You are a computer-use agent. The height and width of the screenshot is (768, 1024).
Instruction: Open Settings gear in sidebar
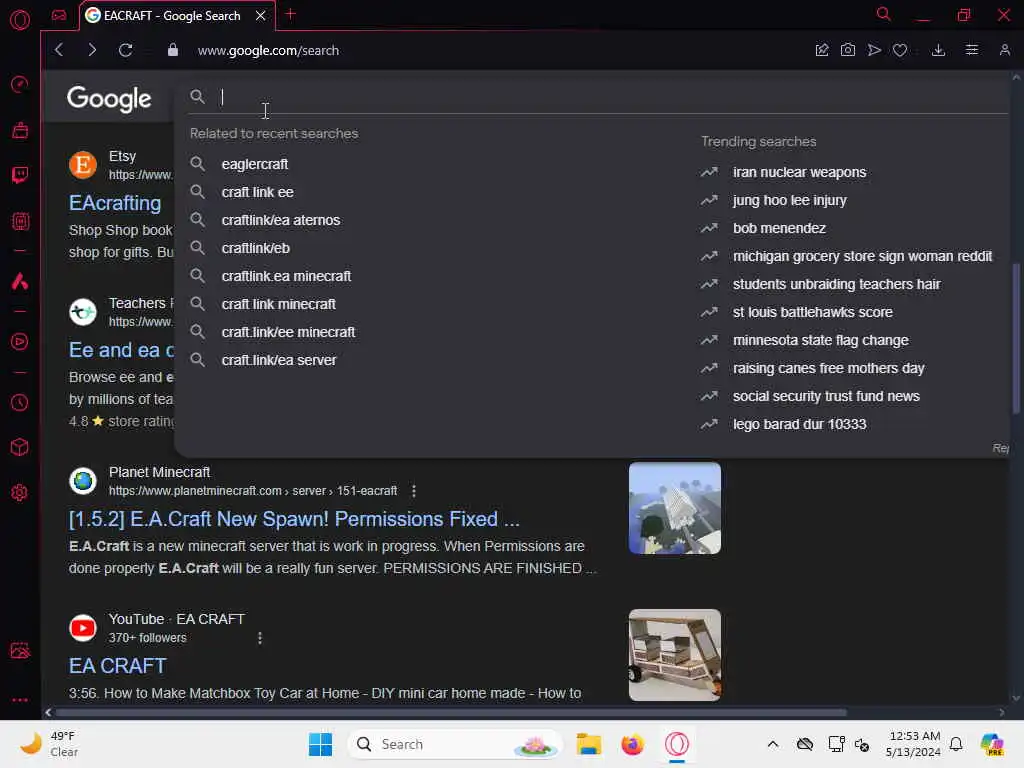click(20, 492)
